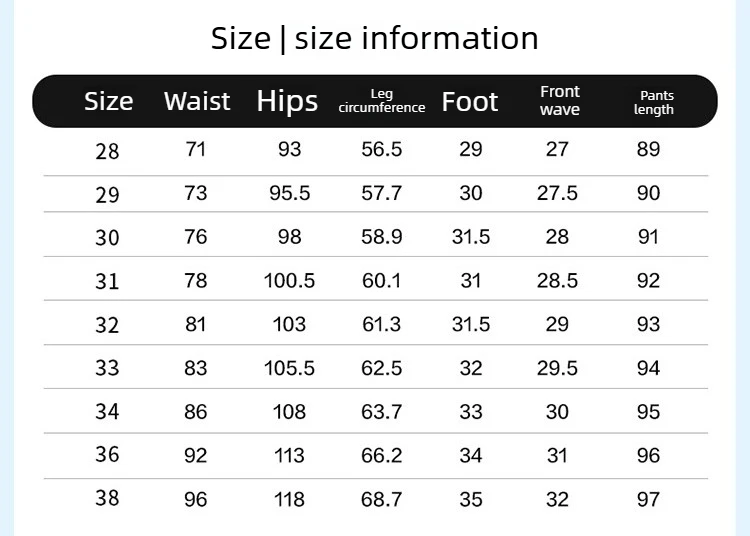Select size 38 in the Size column
Screen dimensions: 750x536
click(x=107, y=498)
